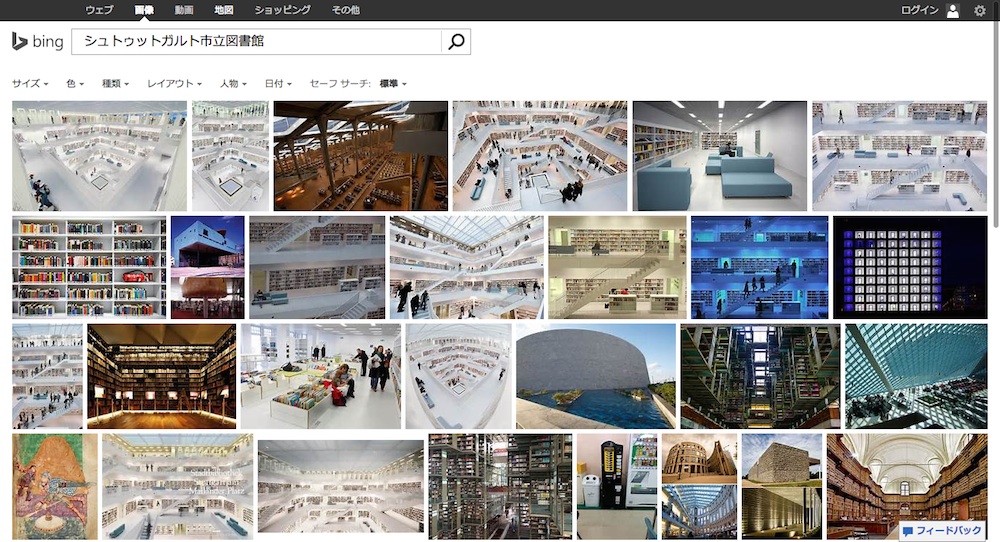Click the ログイン sign-in link
1000x542 pixels.
pos(919,10)
